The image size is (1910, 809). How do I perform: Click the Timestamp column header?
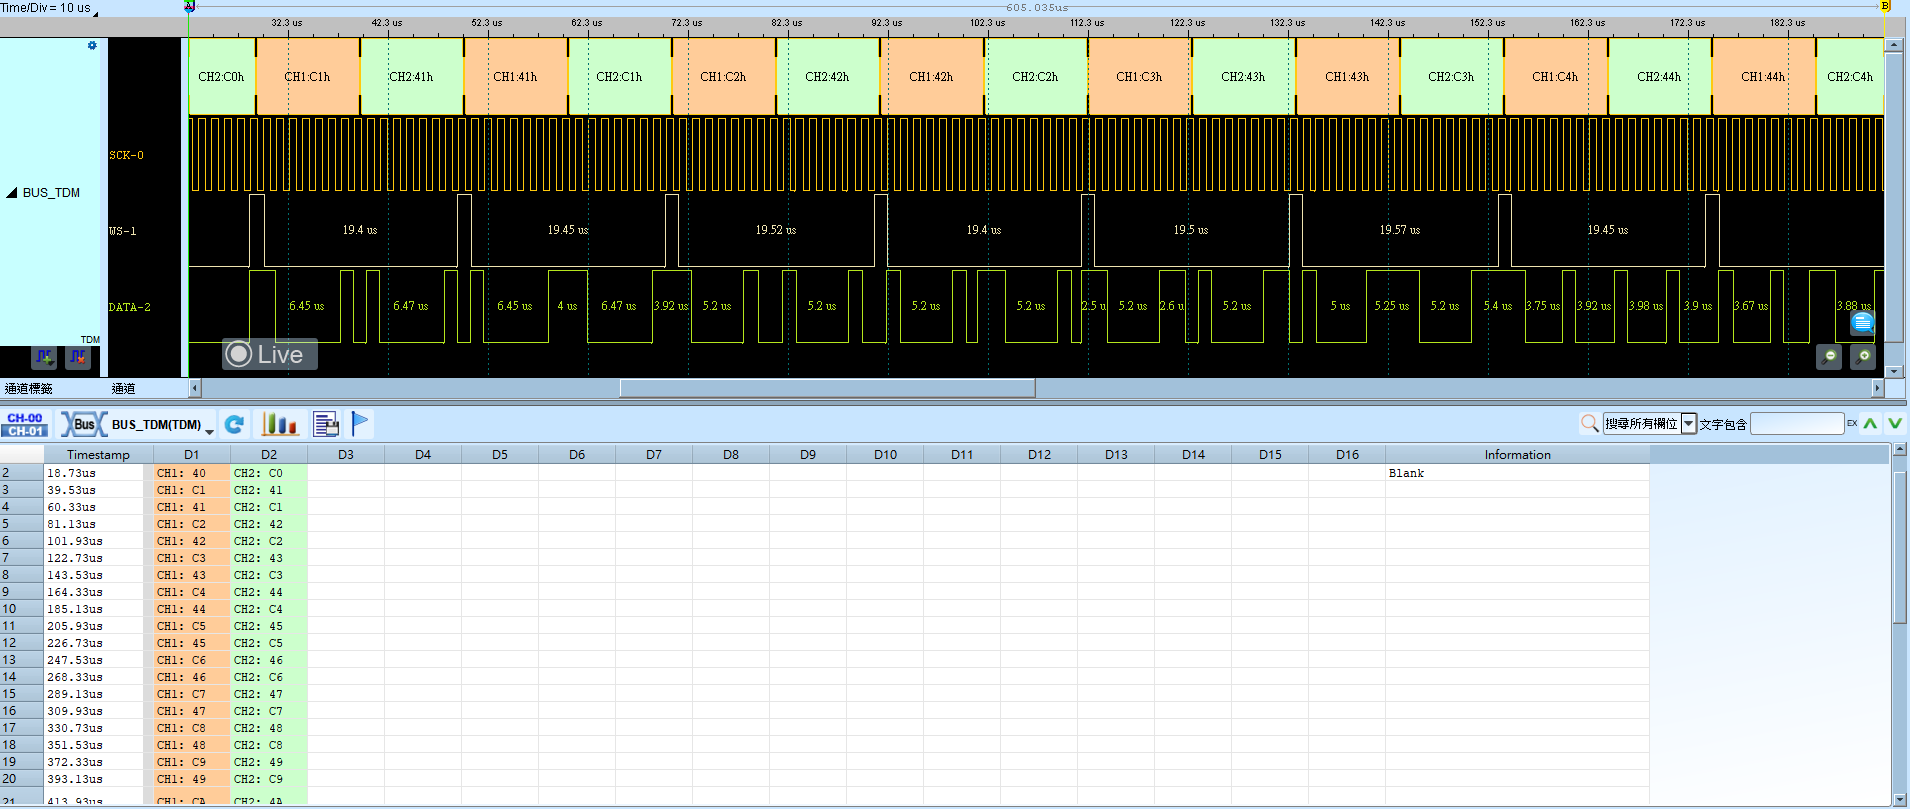click(x=98, y=455)
